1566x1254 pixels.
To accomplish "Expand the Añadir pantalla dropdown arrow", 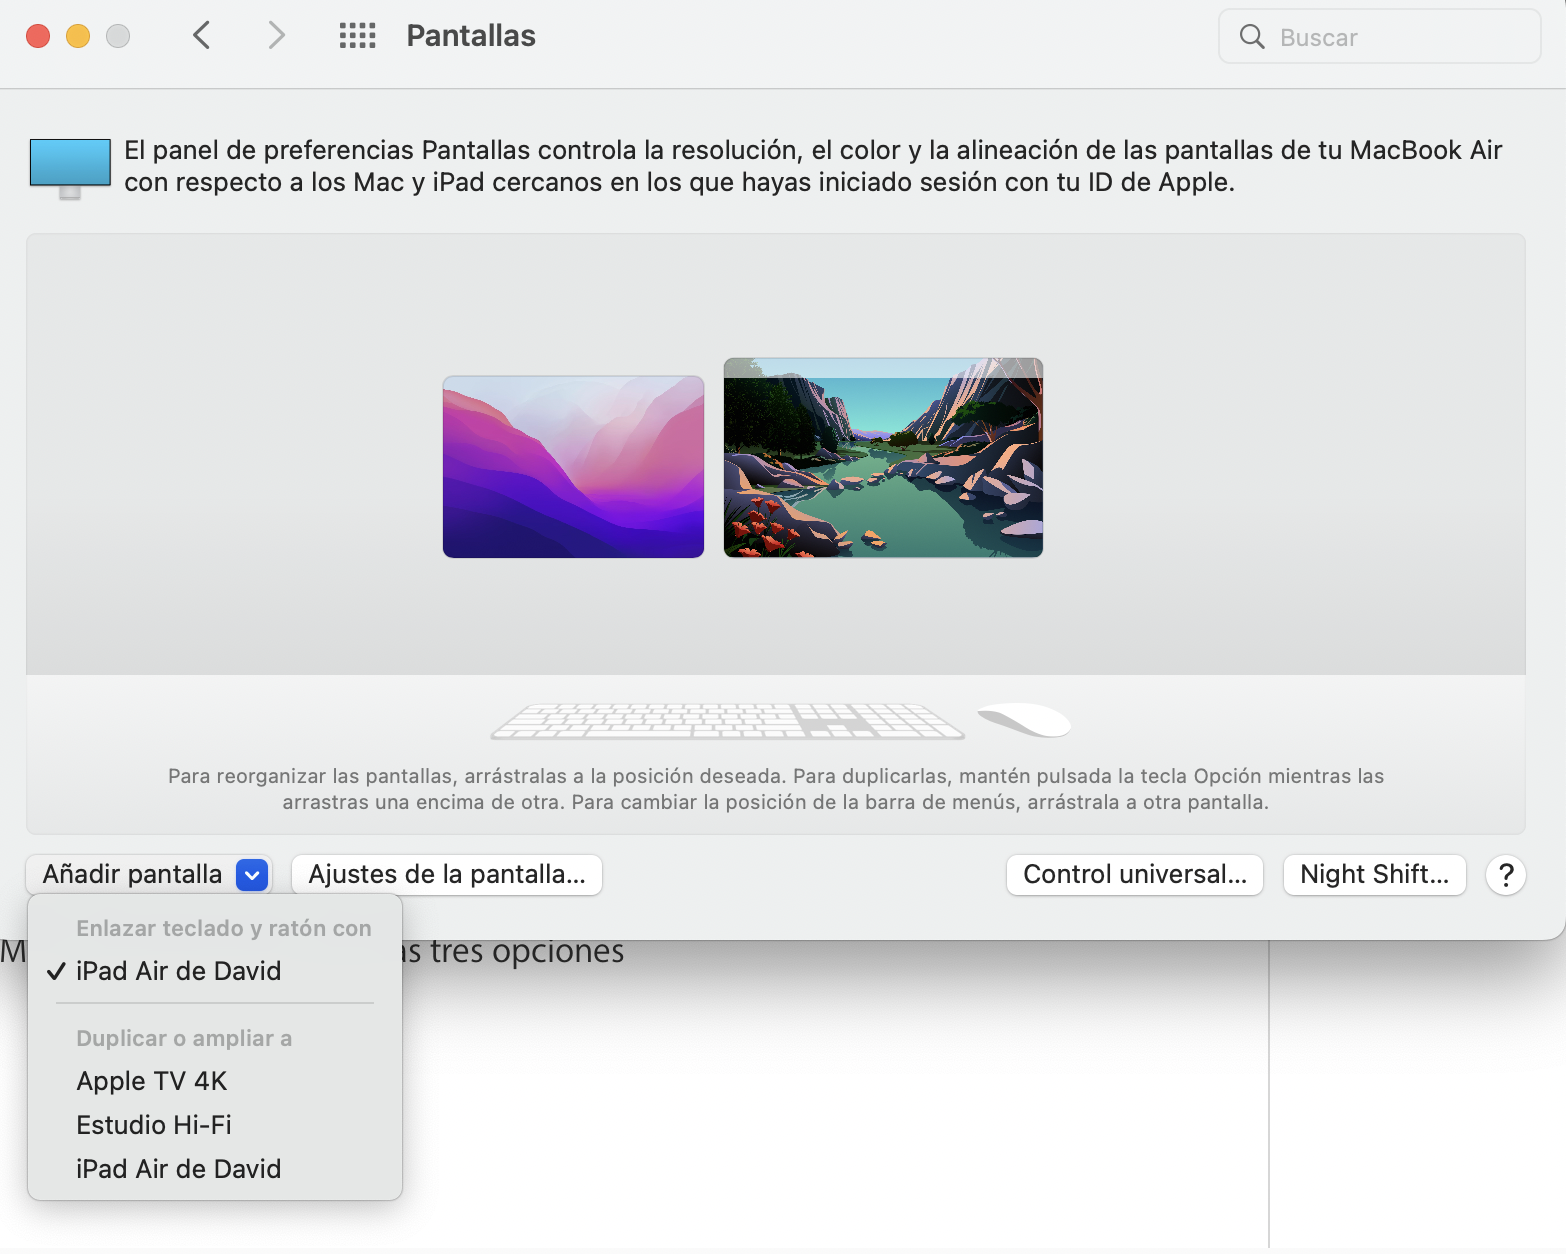I will pyautogui.click(x=253, y=875).
